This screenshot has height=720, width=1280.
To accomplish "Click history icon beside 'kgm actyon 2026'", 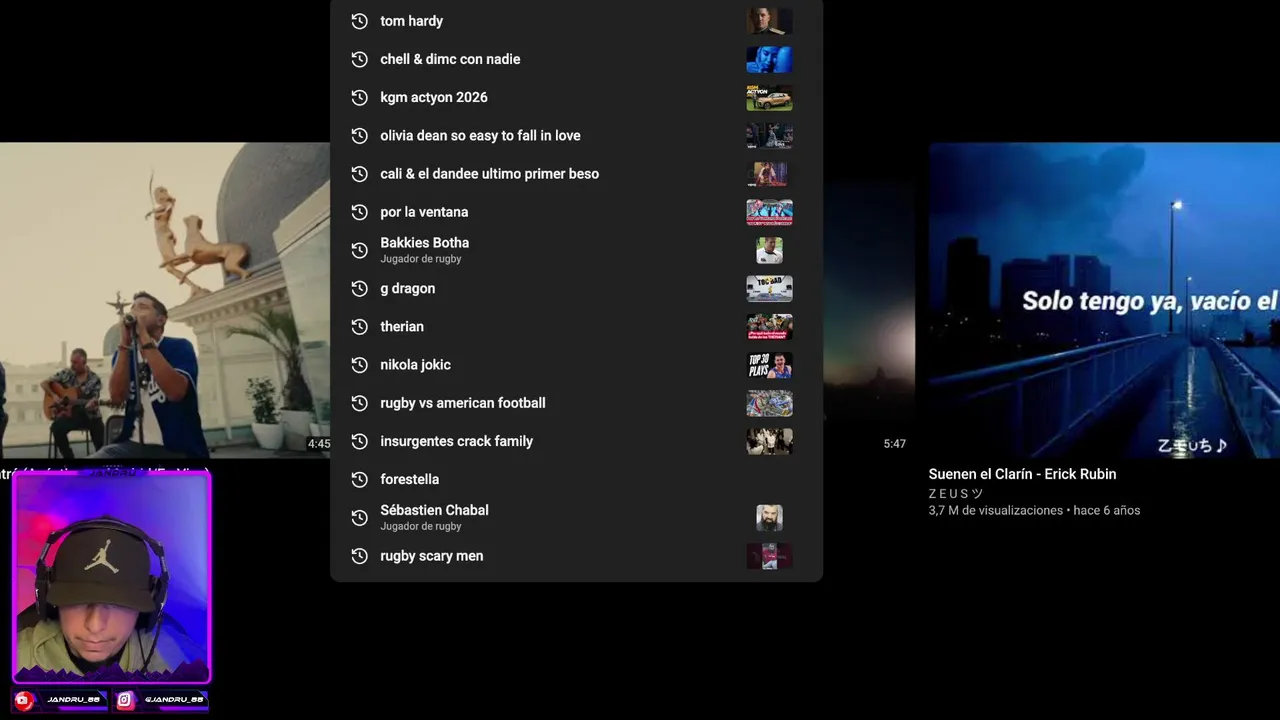I will (x=359, y=97).
